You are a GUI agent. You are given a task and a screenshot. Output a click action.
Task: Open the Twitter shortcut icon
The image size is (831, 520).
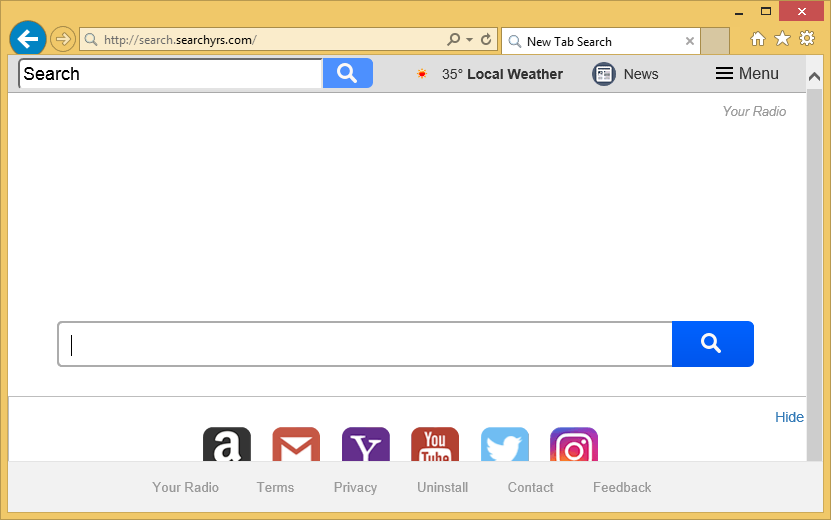504,447
